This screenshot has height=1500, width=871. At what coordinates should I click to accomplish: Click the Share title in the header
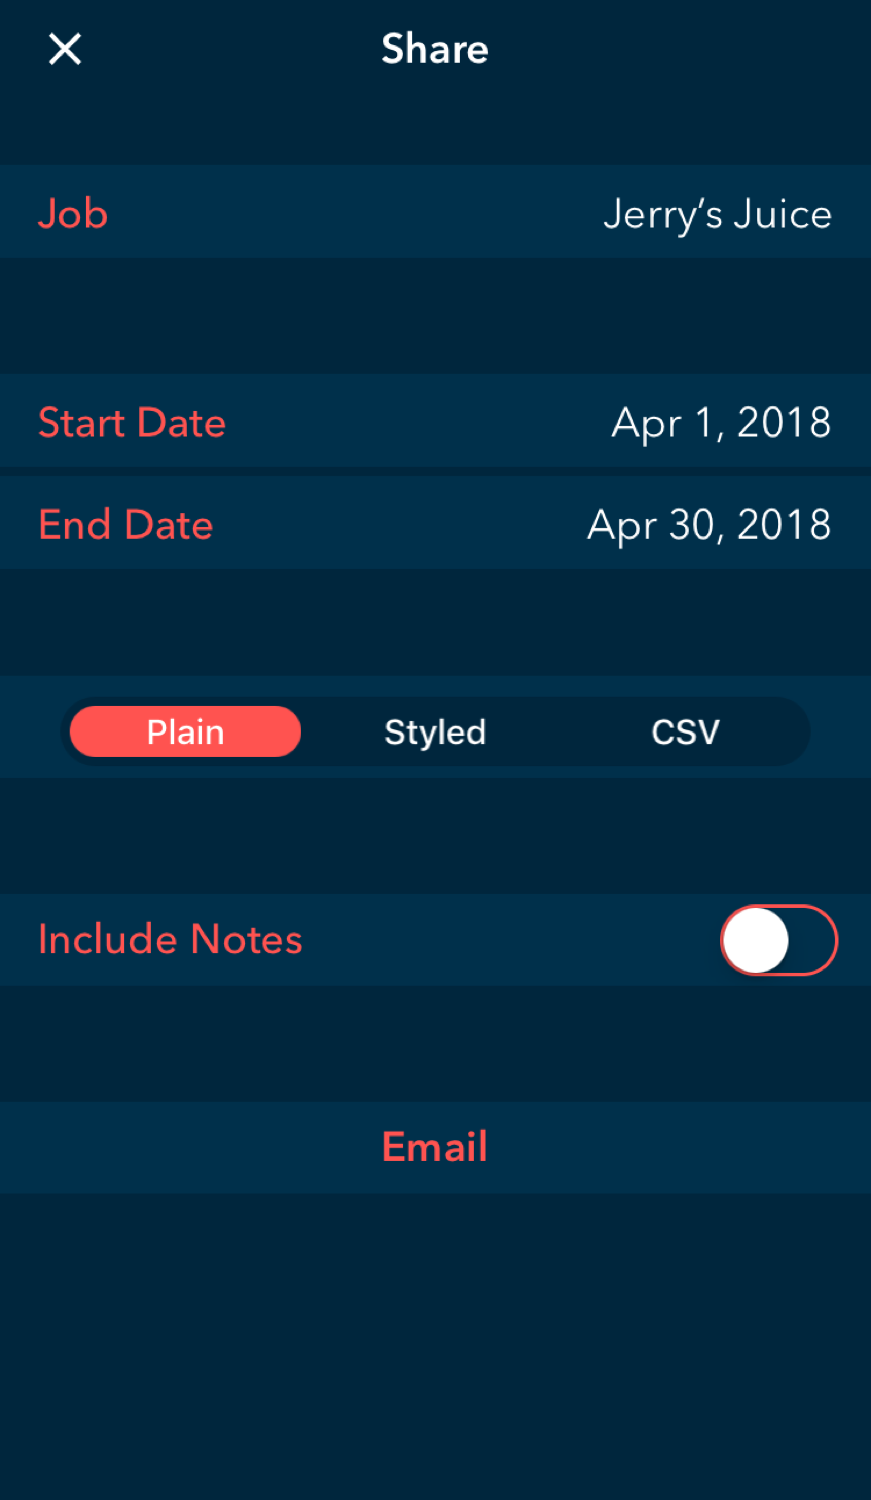pyautogui.click(x=435, y=49)
